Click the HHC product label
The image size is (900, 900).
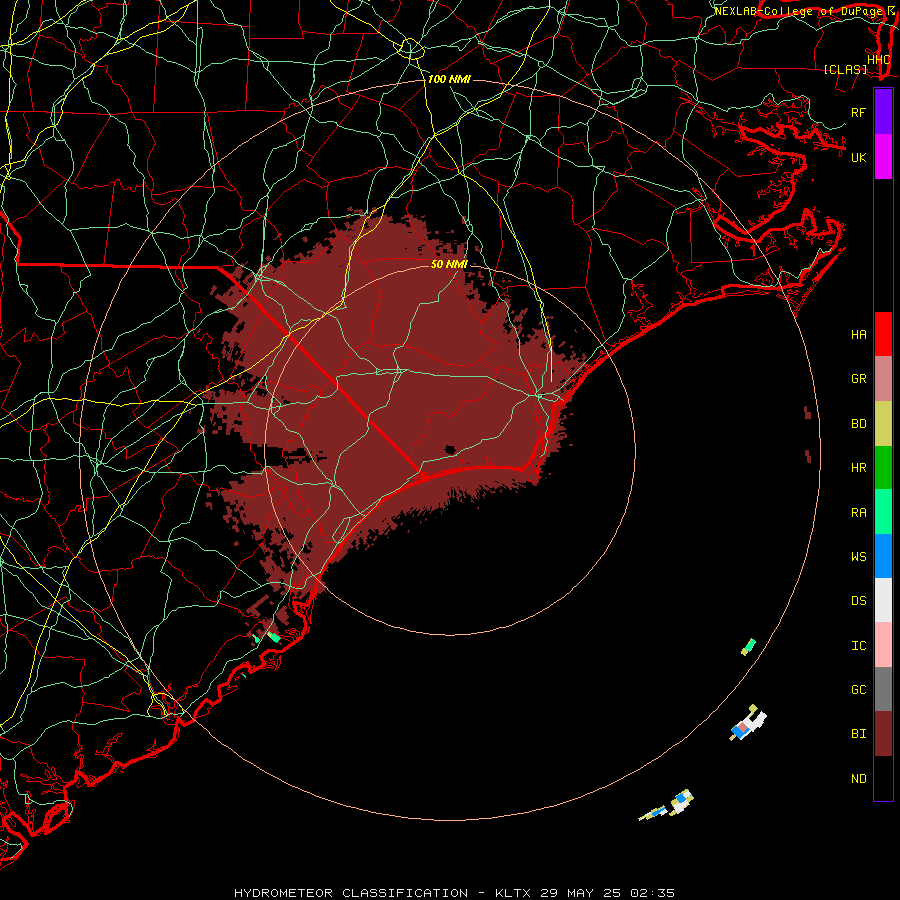click(879, 59)
